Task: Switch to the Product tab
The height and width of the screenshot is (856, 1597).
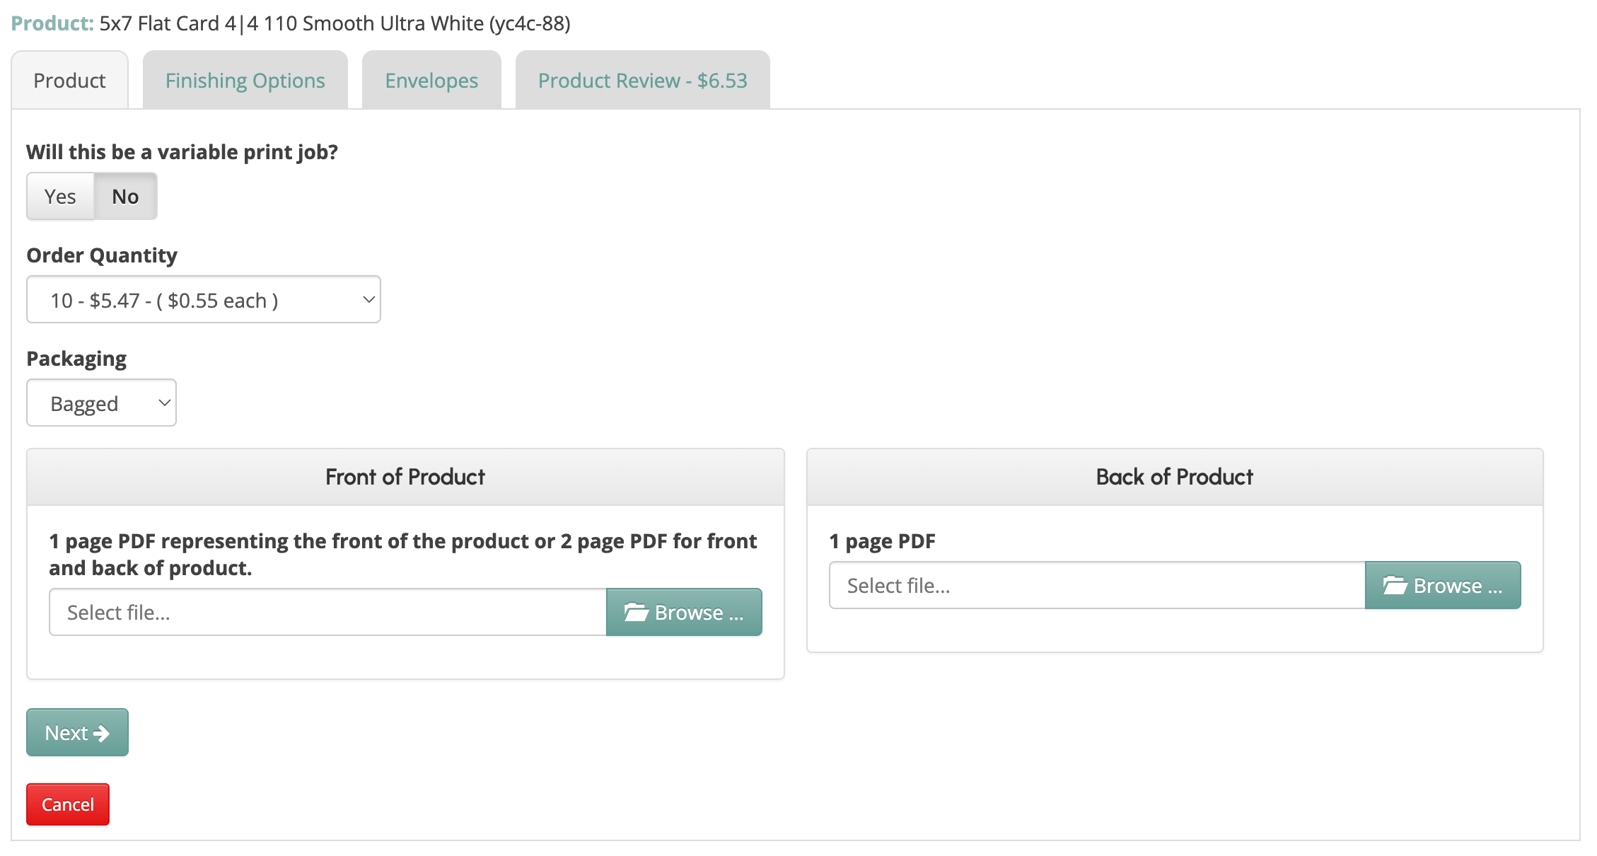Action: pyautogui.click(x=69, y=80)
